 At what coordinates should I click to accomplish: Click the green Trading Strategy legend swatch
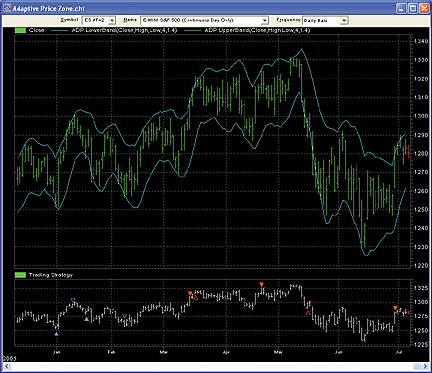pos(20,275)
